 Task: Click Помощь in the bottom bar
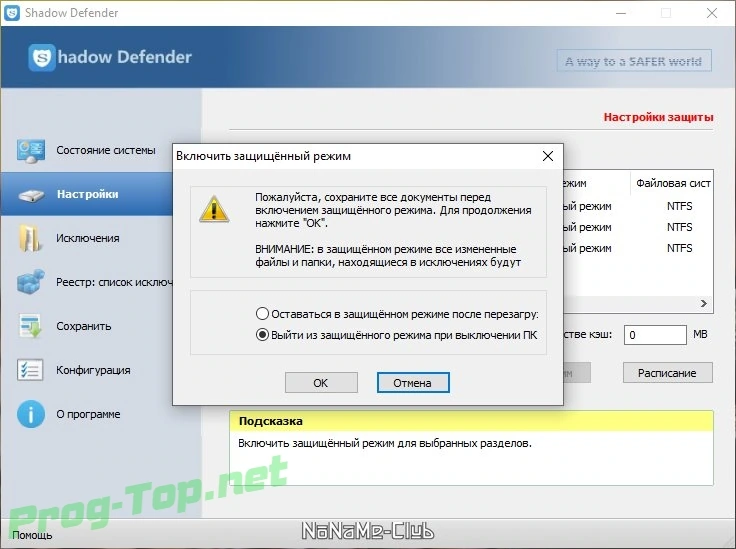pyautogui.click(x=32, y=535)
